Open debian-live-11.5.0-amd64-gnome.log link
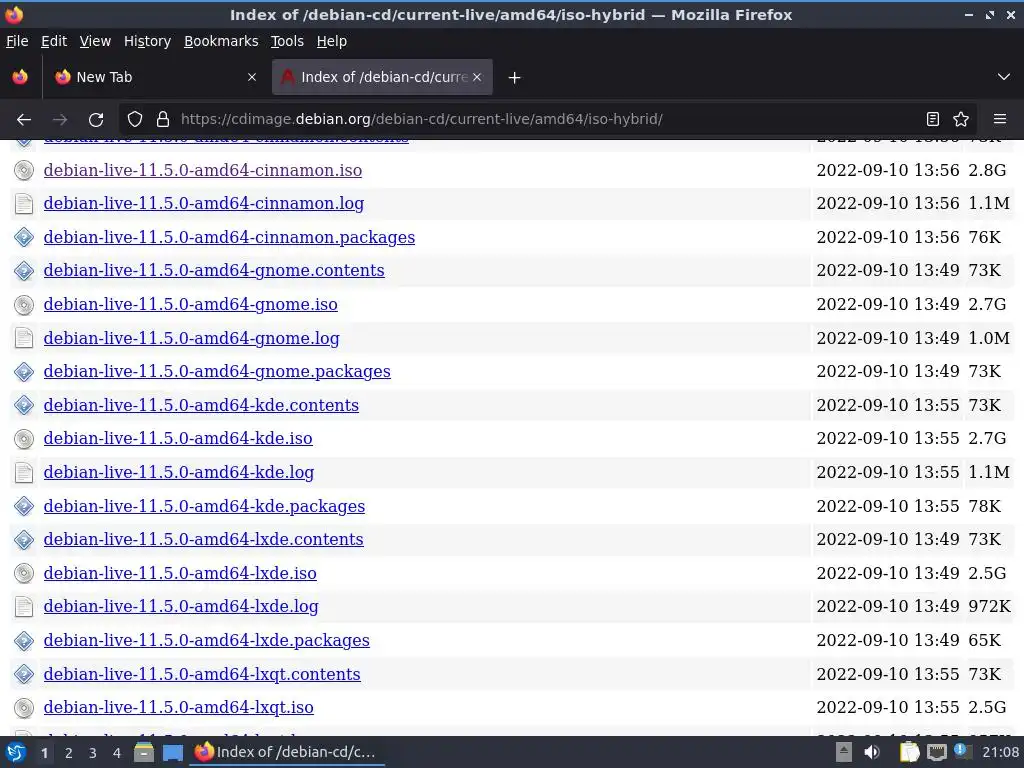 click(x=191, y=338)
